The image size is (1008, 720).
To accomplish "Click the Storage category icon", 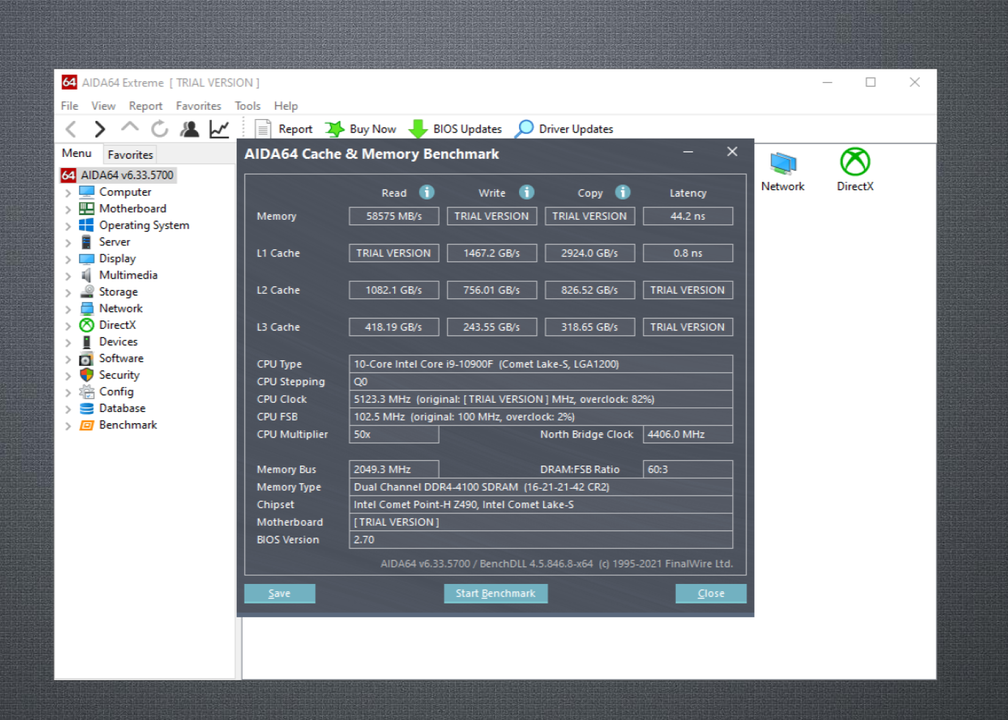I will (88, 291).
